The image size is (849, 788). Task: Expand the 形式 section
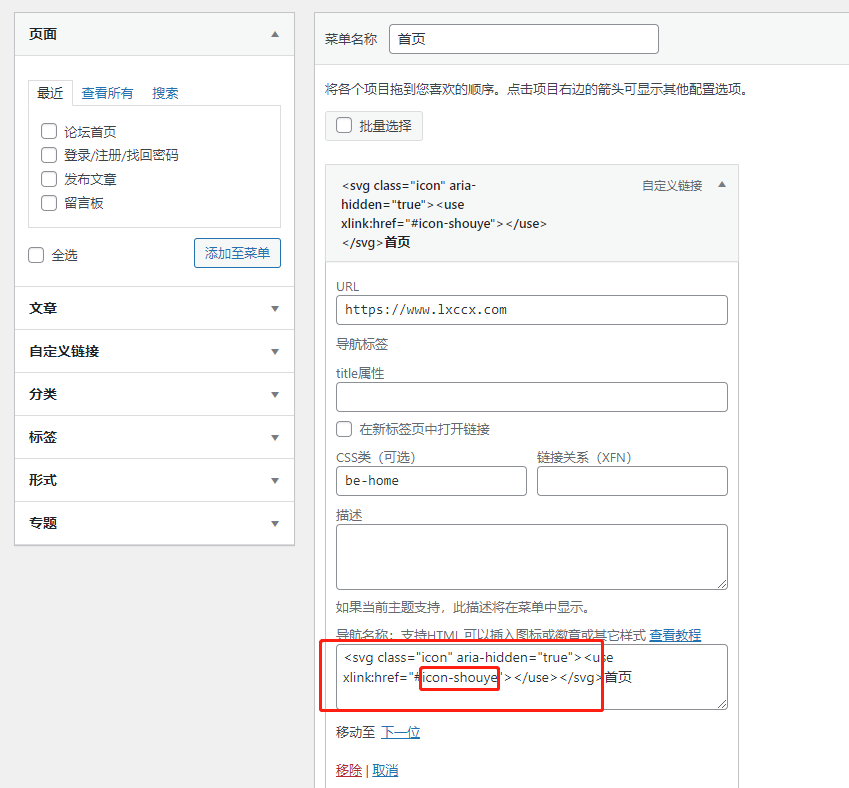pyautogui.click(x=275, y=481)
